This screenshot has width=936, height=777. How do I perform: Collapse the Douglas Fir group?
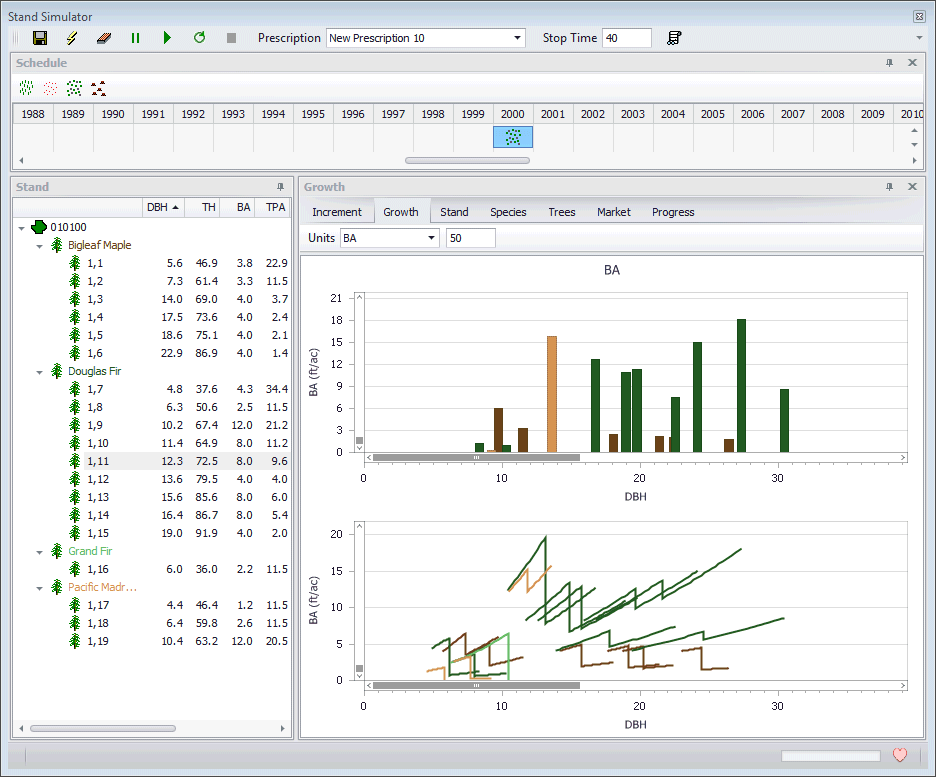point(39,372)
